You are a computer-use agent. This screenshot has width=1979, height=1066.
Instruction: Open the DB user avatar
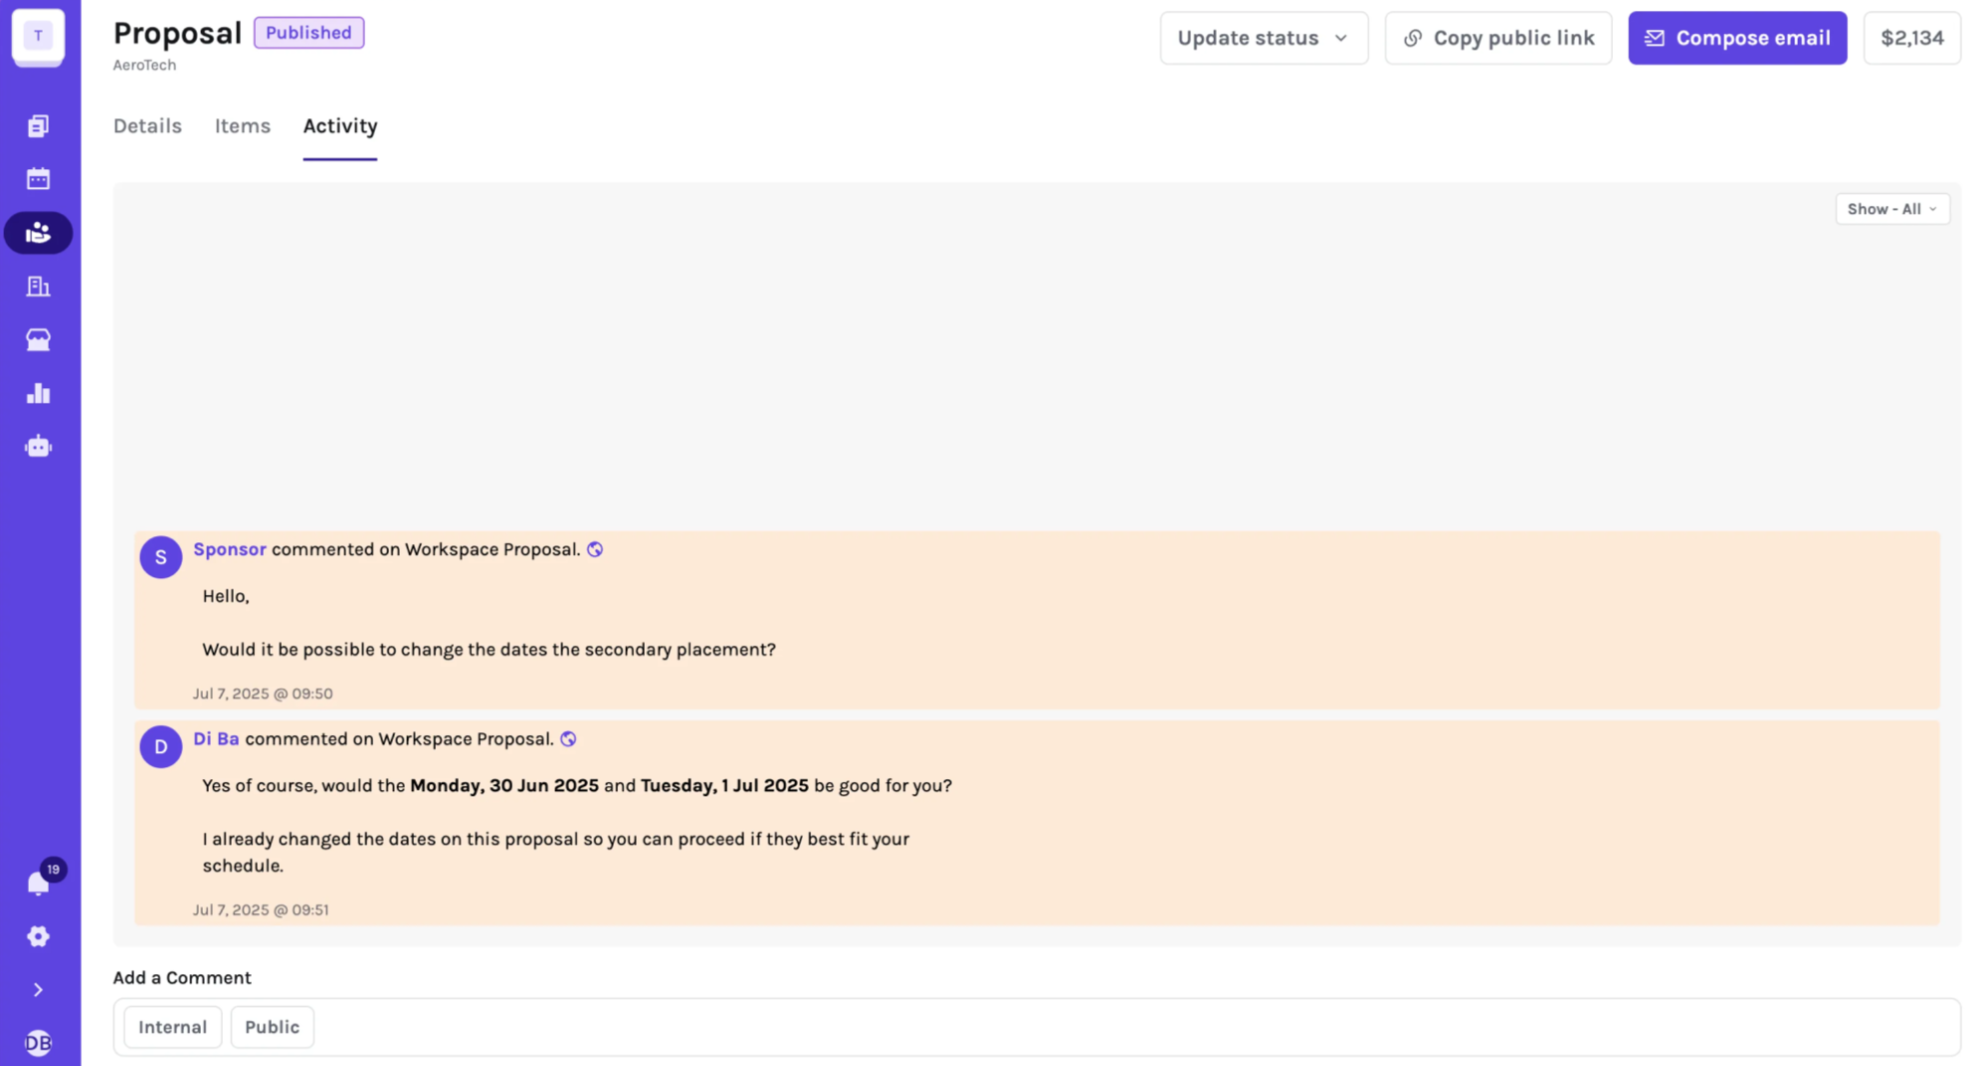[38, 1043]
